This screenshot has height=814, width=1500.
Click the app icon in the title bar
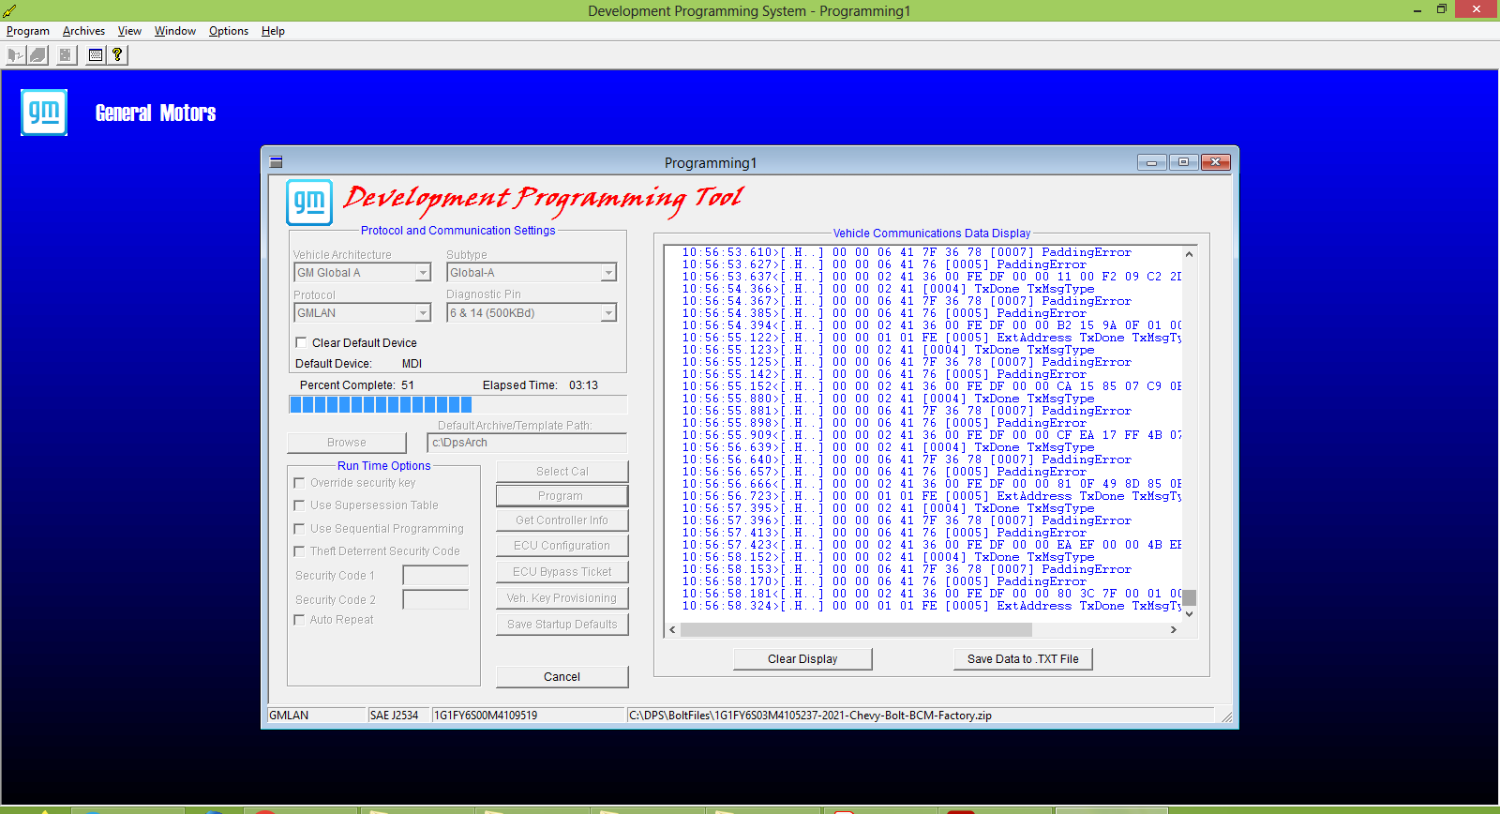click(x=10, y=10)
